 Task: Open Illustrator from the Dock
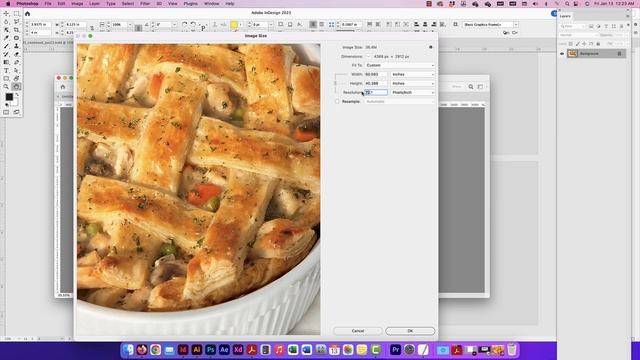[197, 350]
